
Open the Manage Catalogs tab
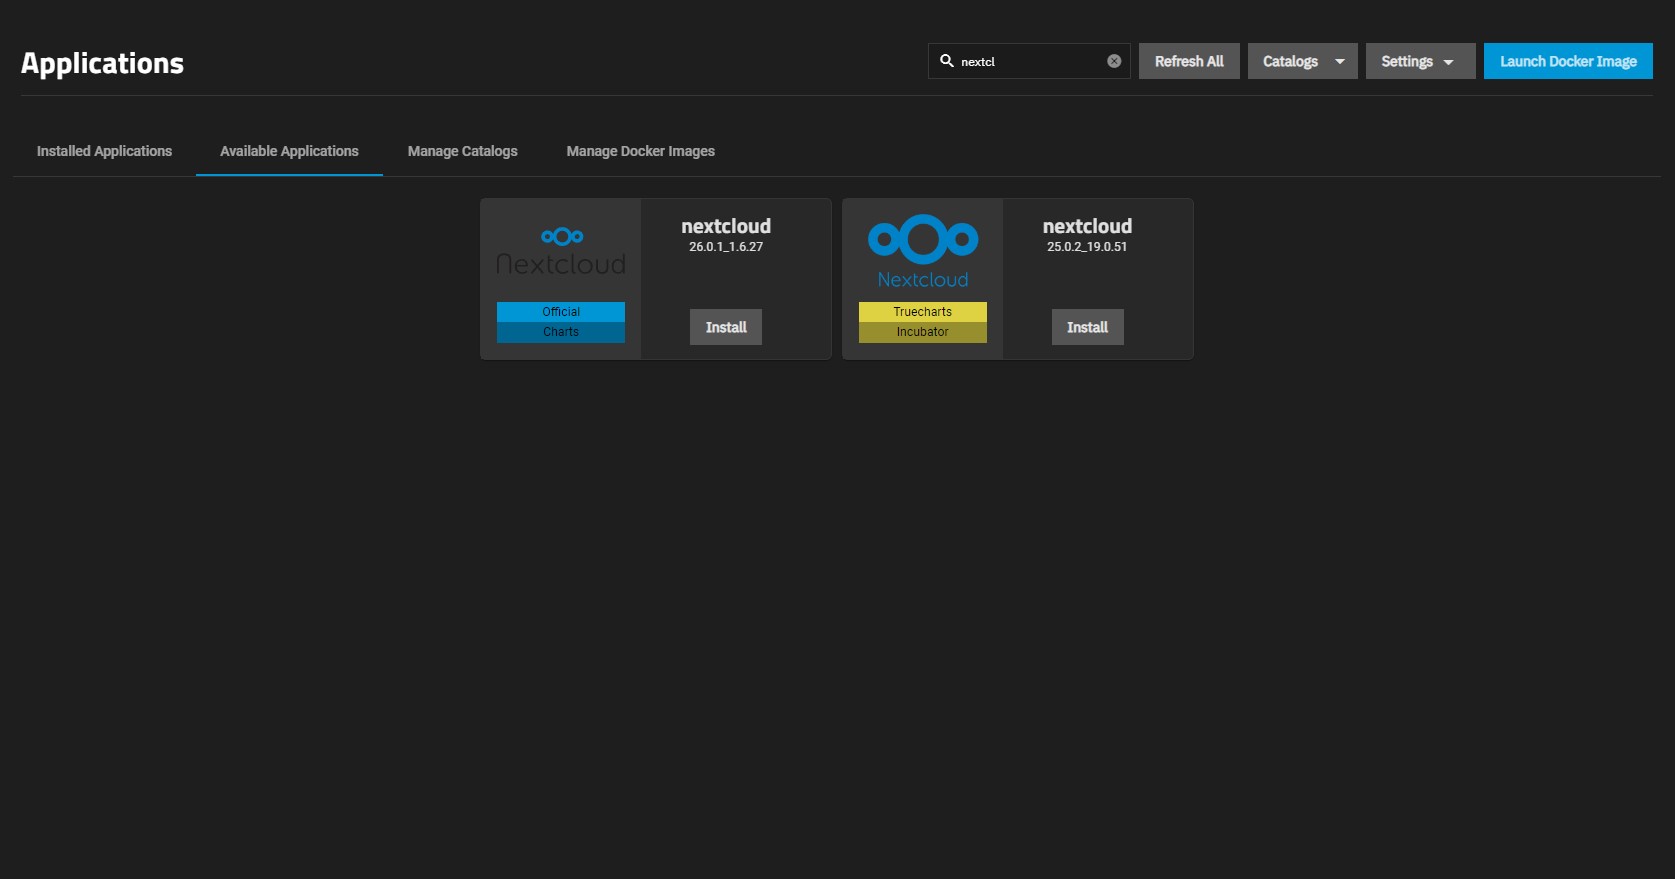tap(463, 151)
